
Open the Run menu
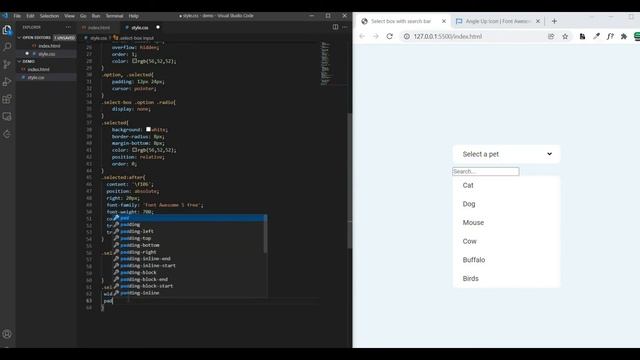tap(96, 16)
